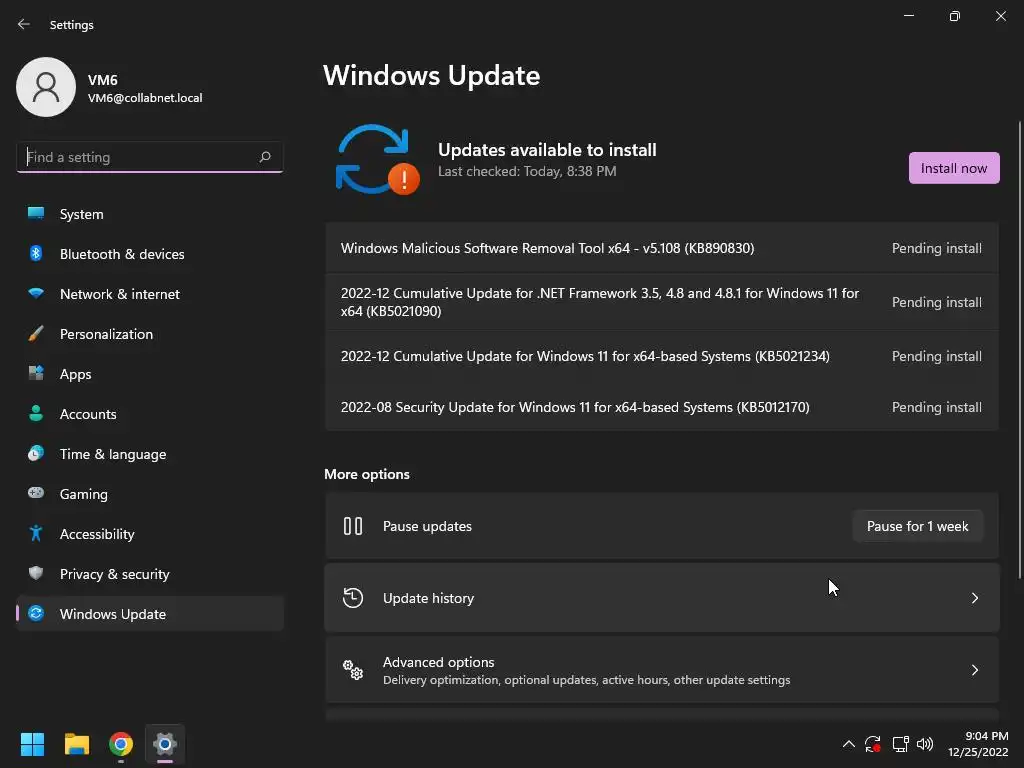Click the Gaming controller icon
Screen dimensions: 1024x768
click(x=36, y=493)
